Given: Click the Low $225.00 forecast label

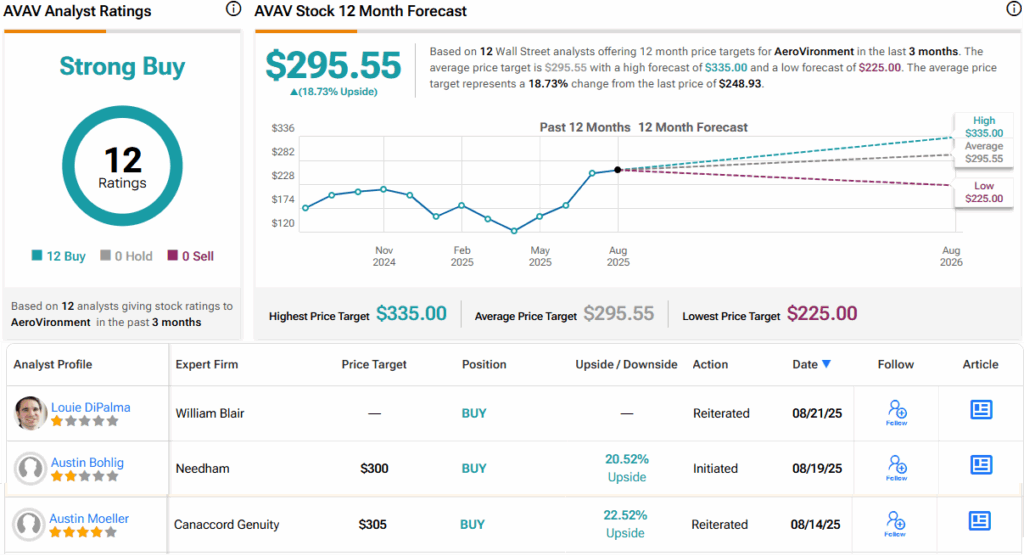Looking at the screenshot, I should pyautogui.click(x=984, y=192).
